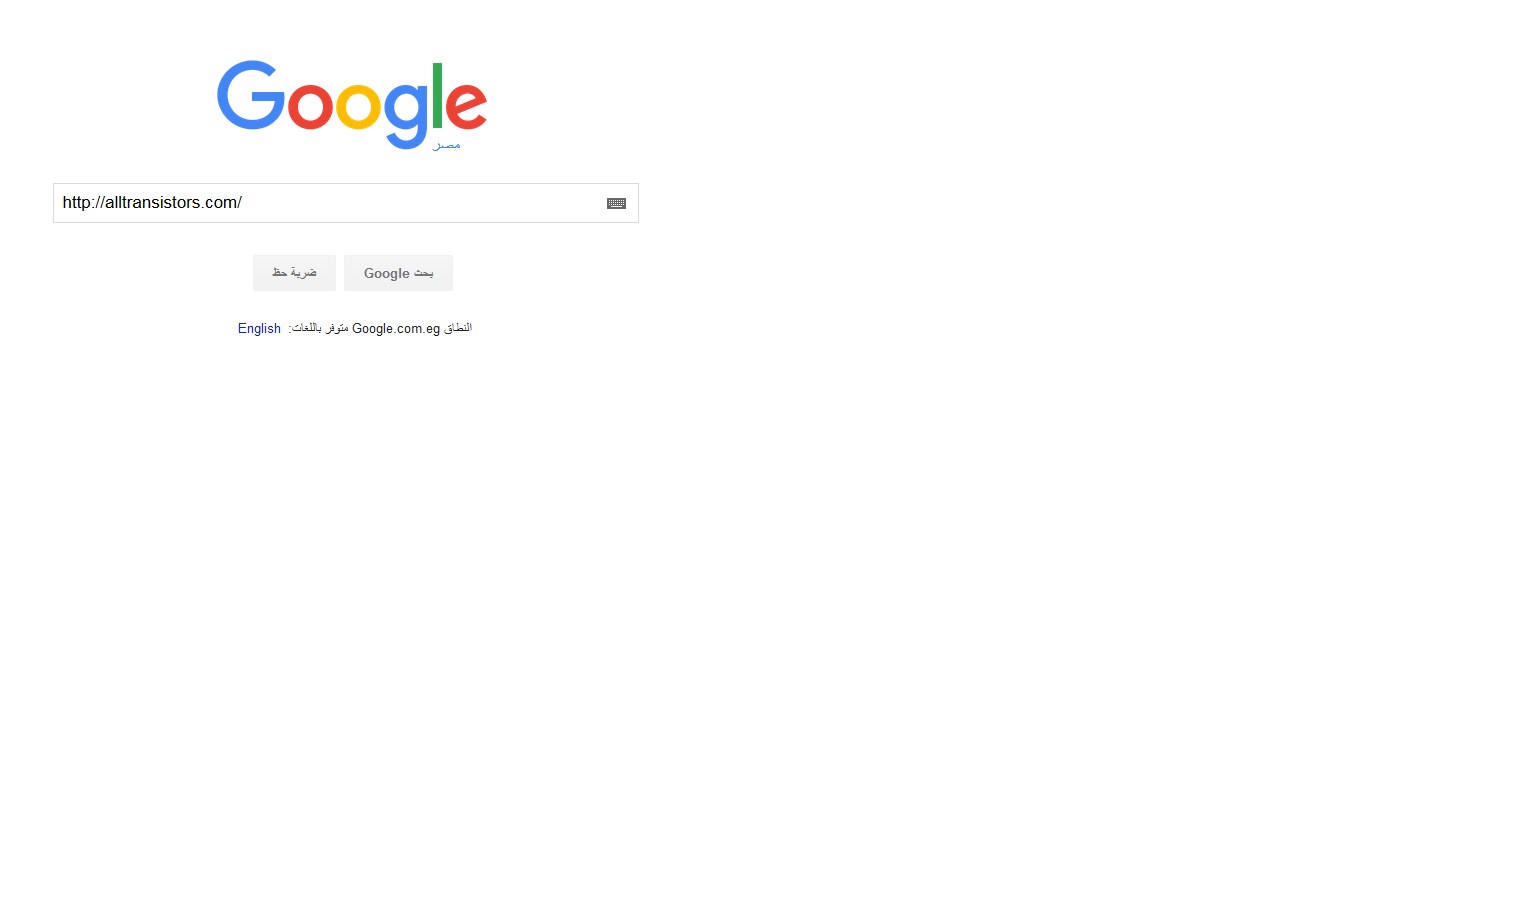
Task: Click the Arabic 'مصر' label under the logo
Action: coord(446,146)
